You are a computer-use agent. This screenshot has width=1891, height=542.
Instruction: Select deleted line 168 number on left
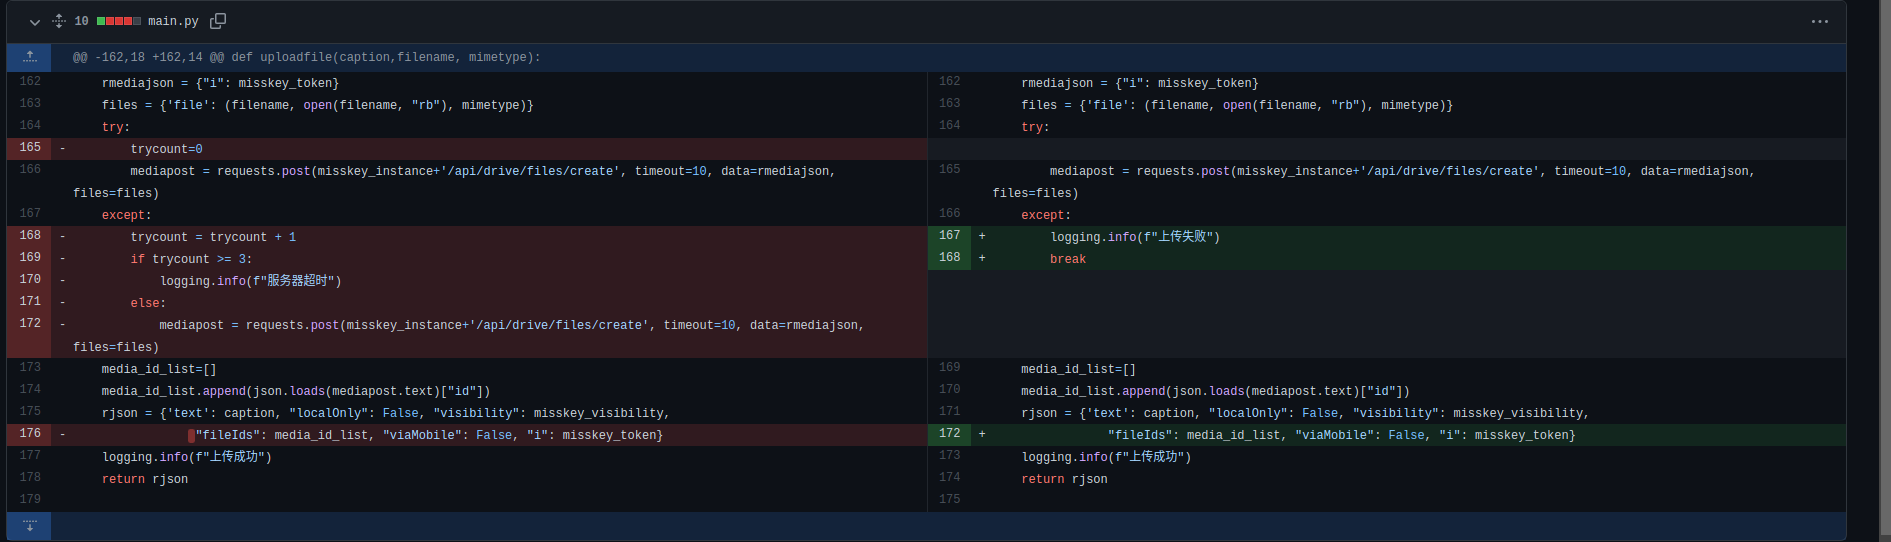pos(30,236)
